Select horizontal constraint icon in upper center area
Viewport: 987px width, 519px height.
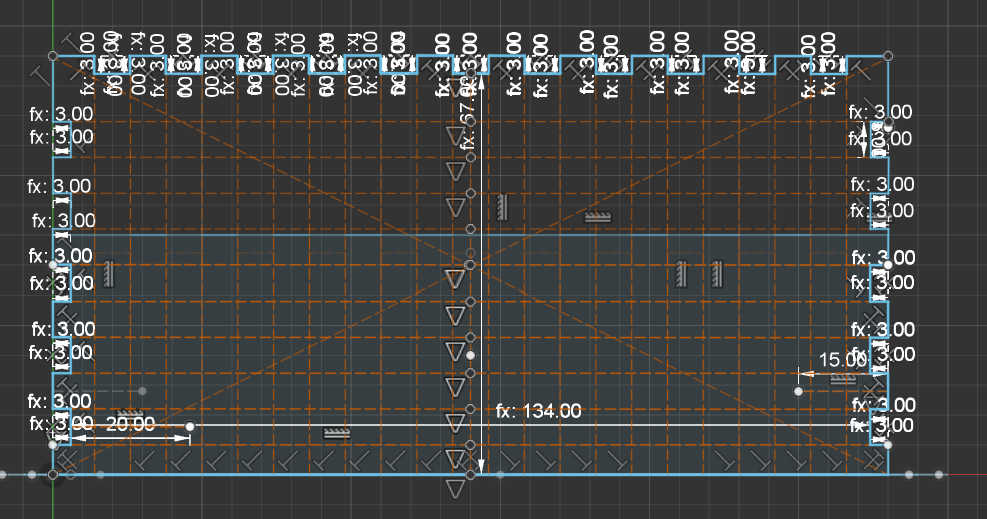click(x=597, y=216)
